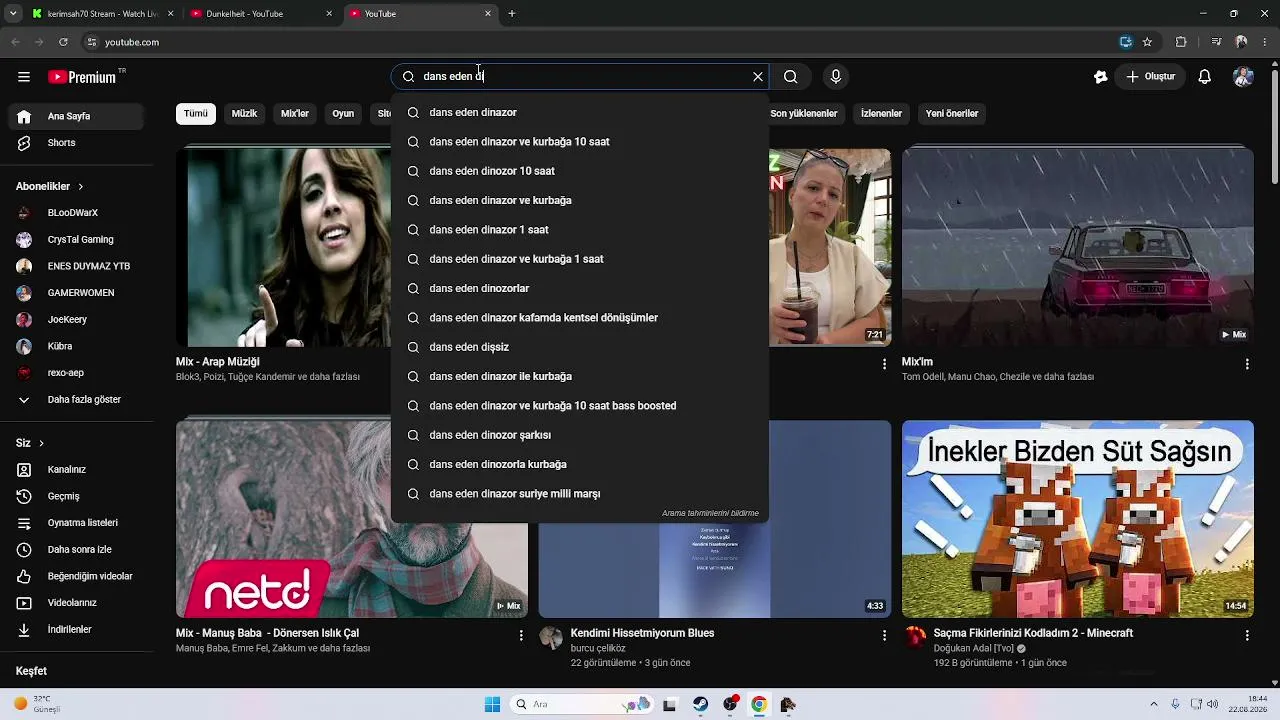1280x720 pixels.
Task: Select the Müzik filter chip
Action: (245, 114)
